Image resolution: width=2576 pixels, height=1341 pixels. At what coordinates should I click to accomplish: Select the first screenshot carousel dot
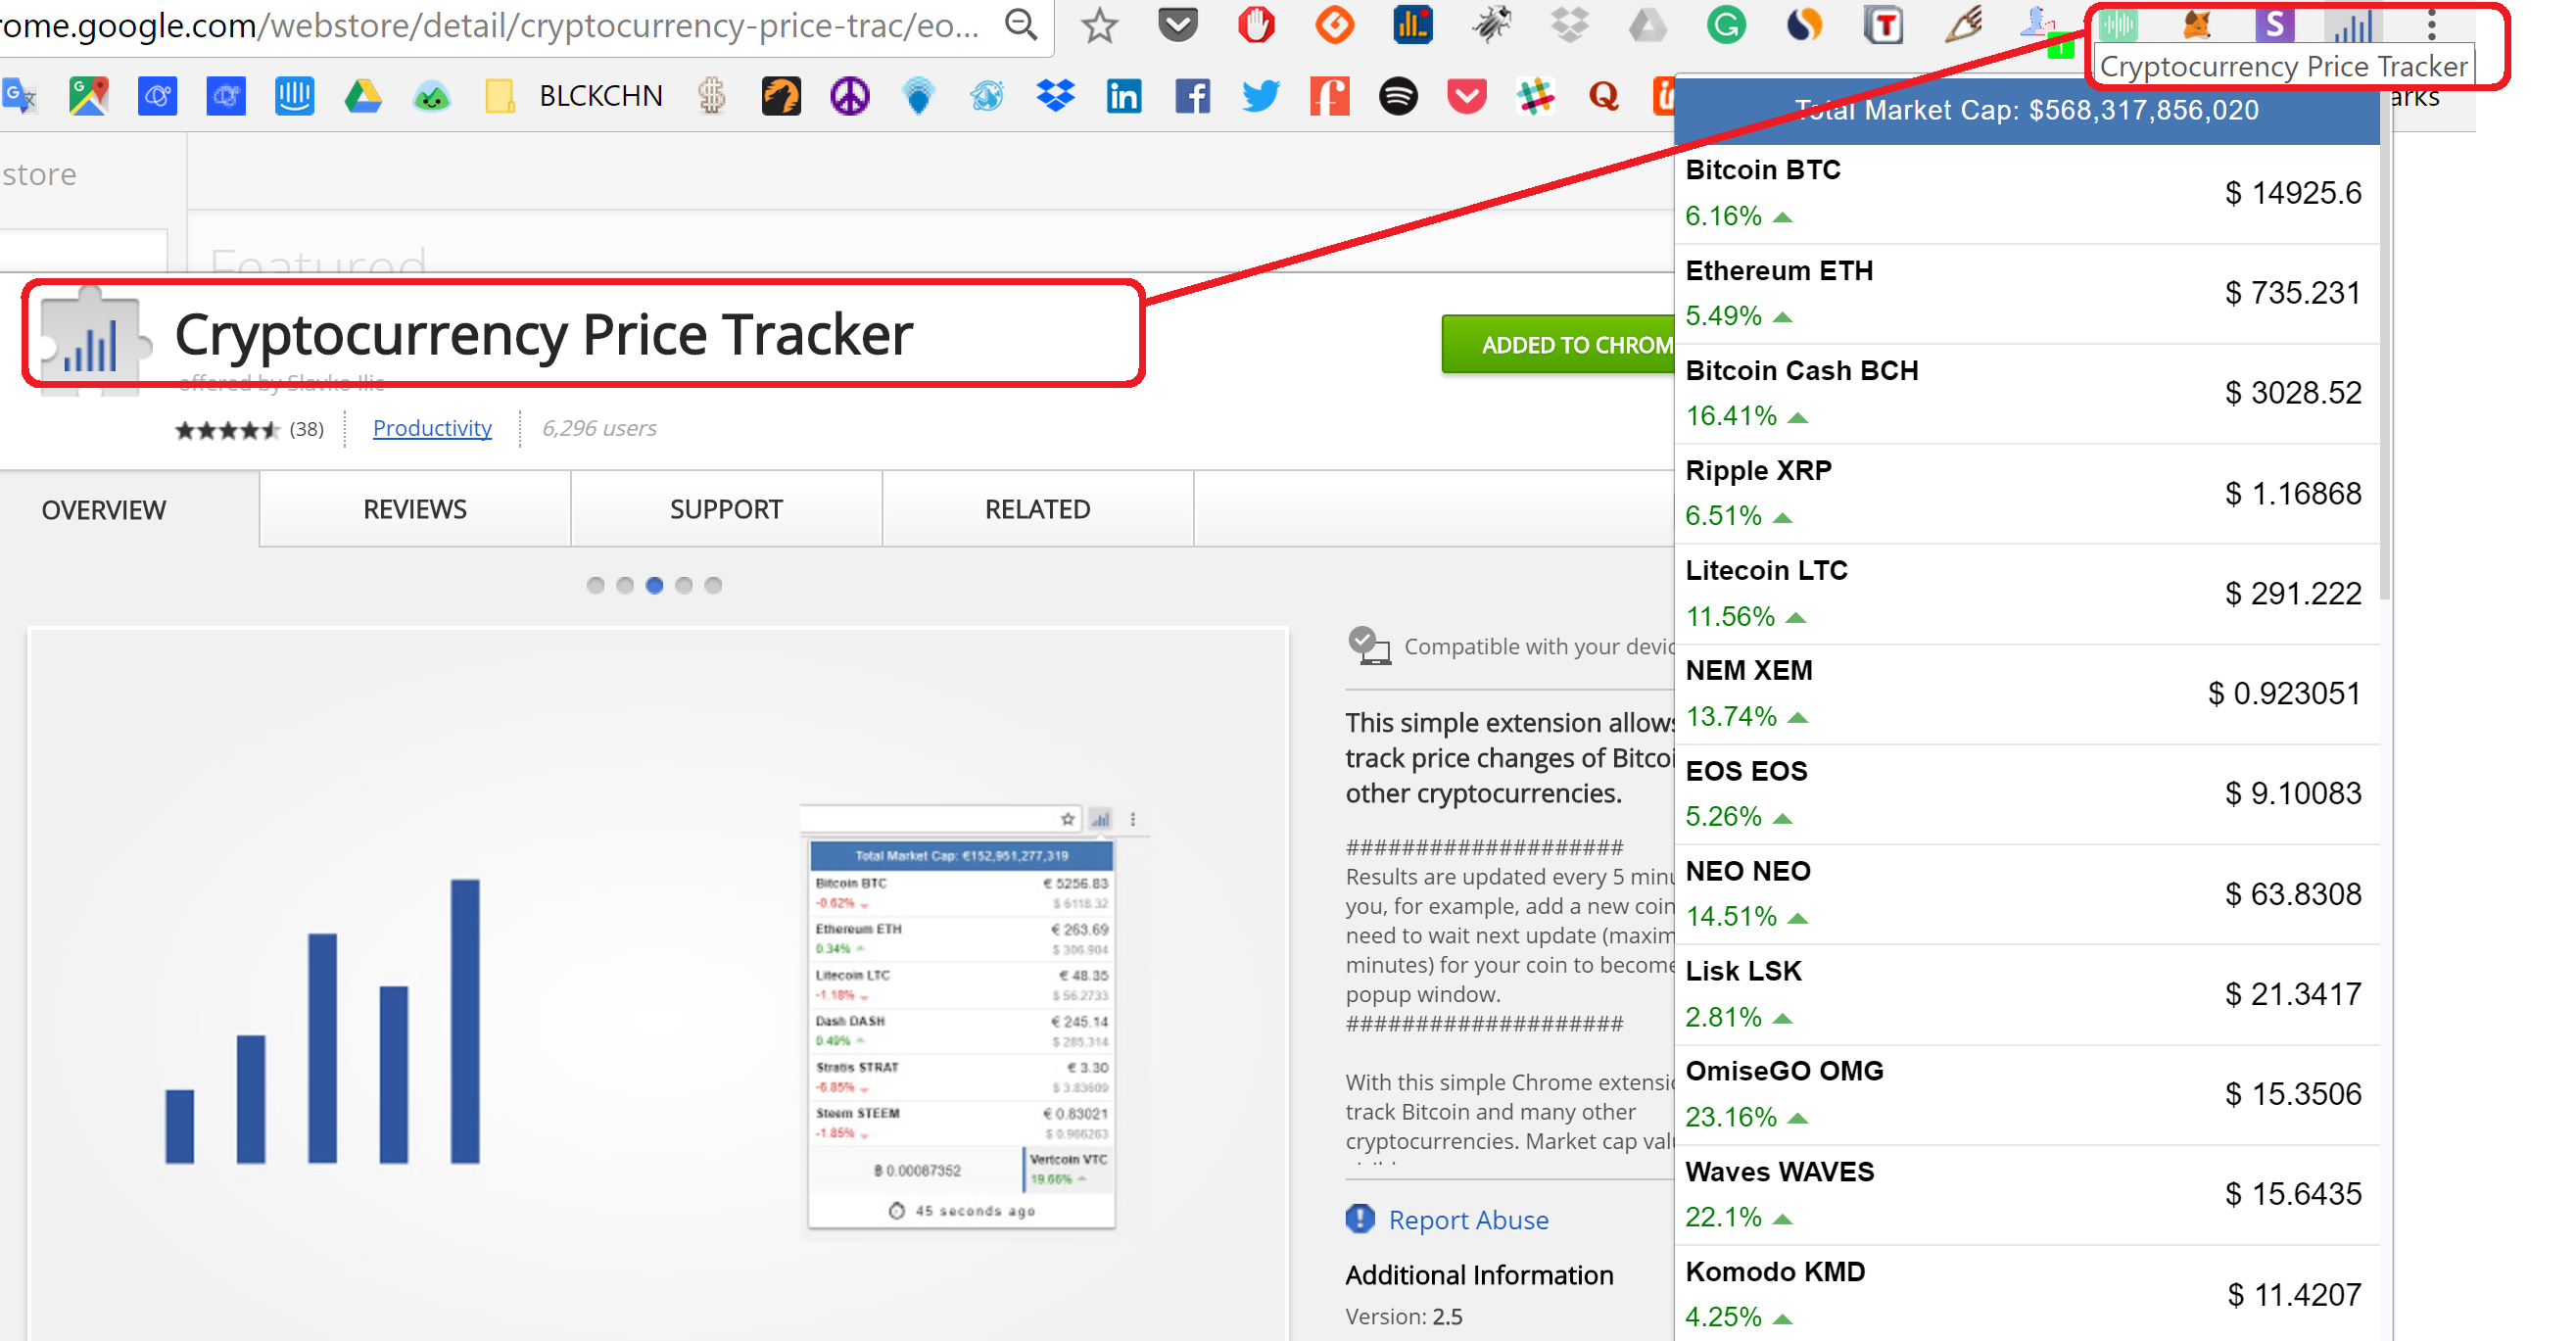click(595, 585)
